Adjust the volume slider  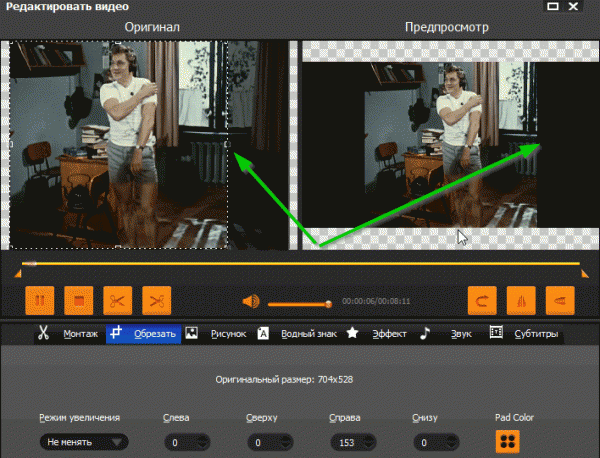[x=298, y=302]
